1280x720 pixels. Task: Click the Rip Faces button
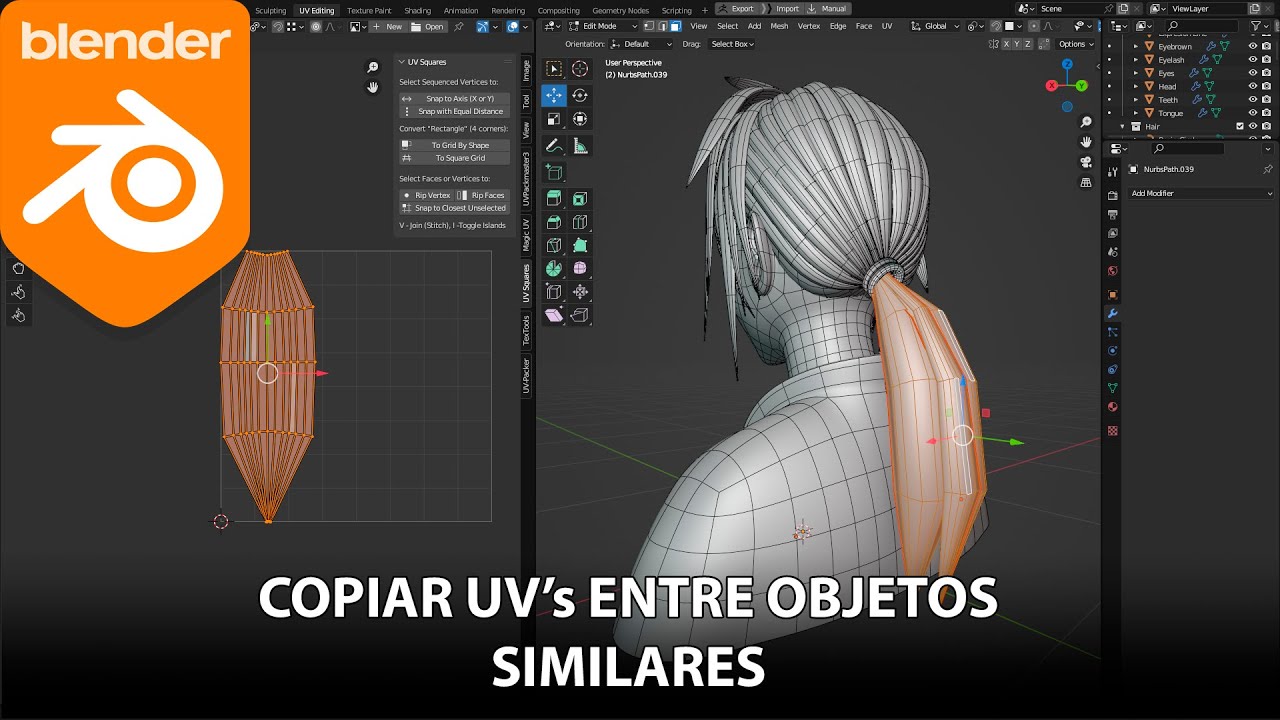pos(482,195)
